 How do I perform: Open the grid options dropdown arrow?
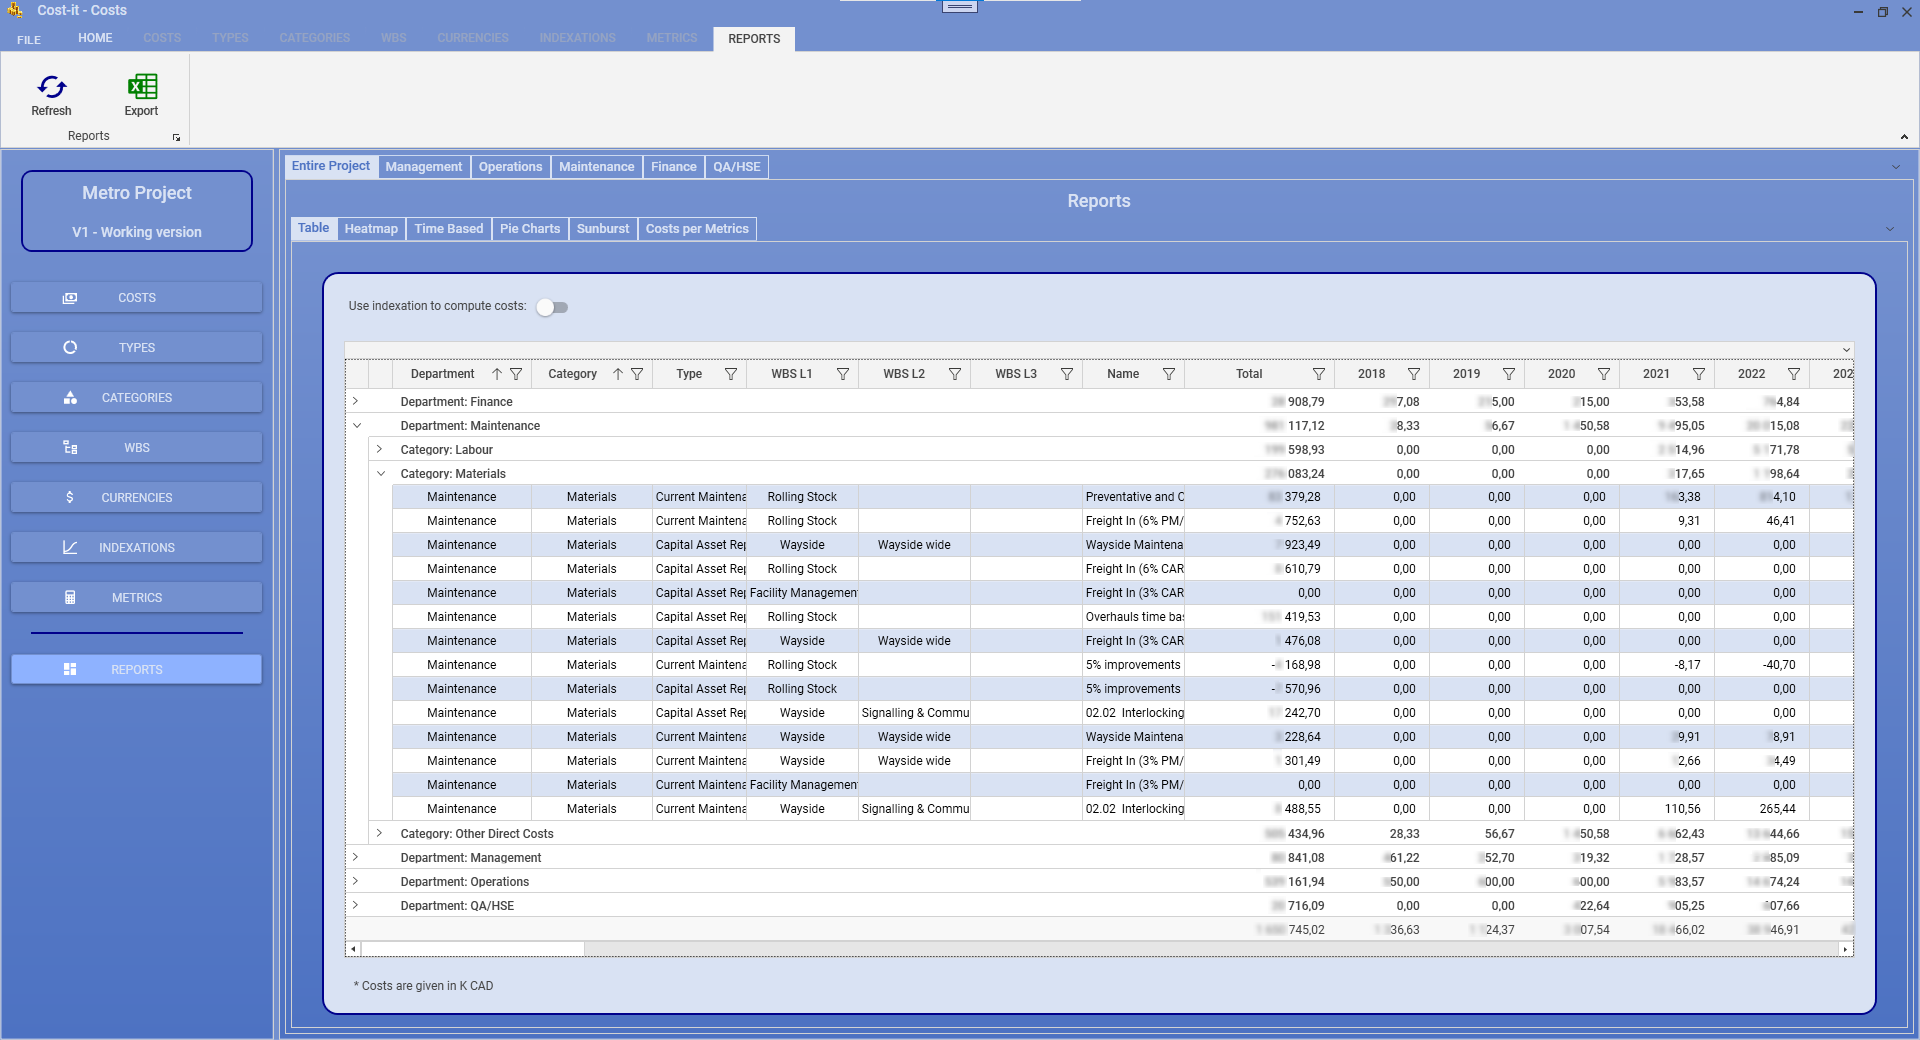tap(1846, 350)
